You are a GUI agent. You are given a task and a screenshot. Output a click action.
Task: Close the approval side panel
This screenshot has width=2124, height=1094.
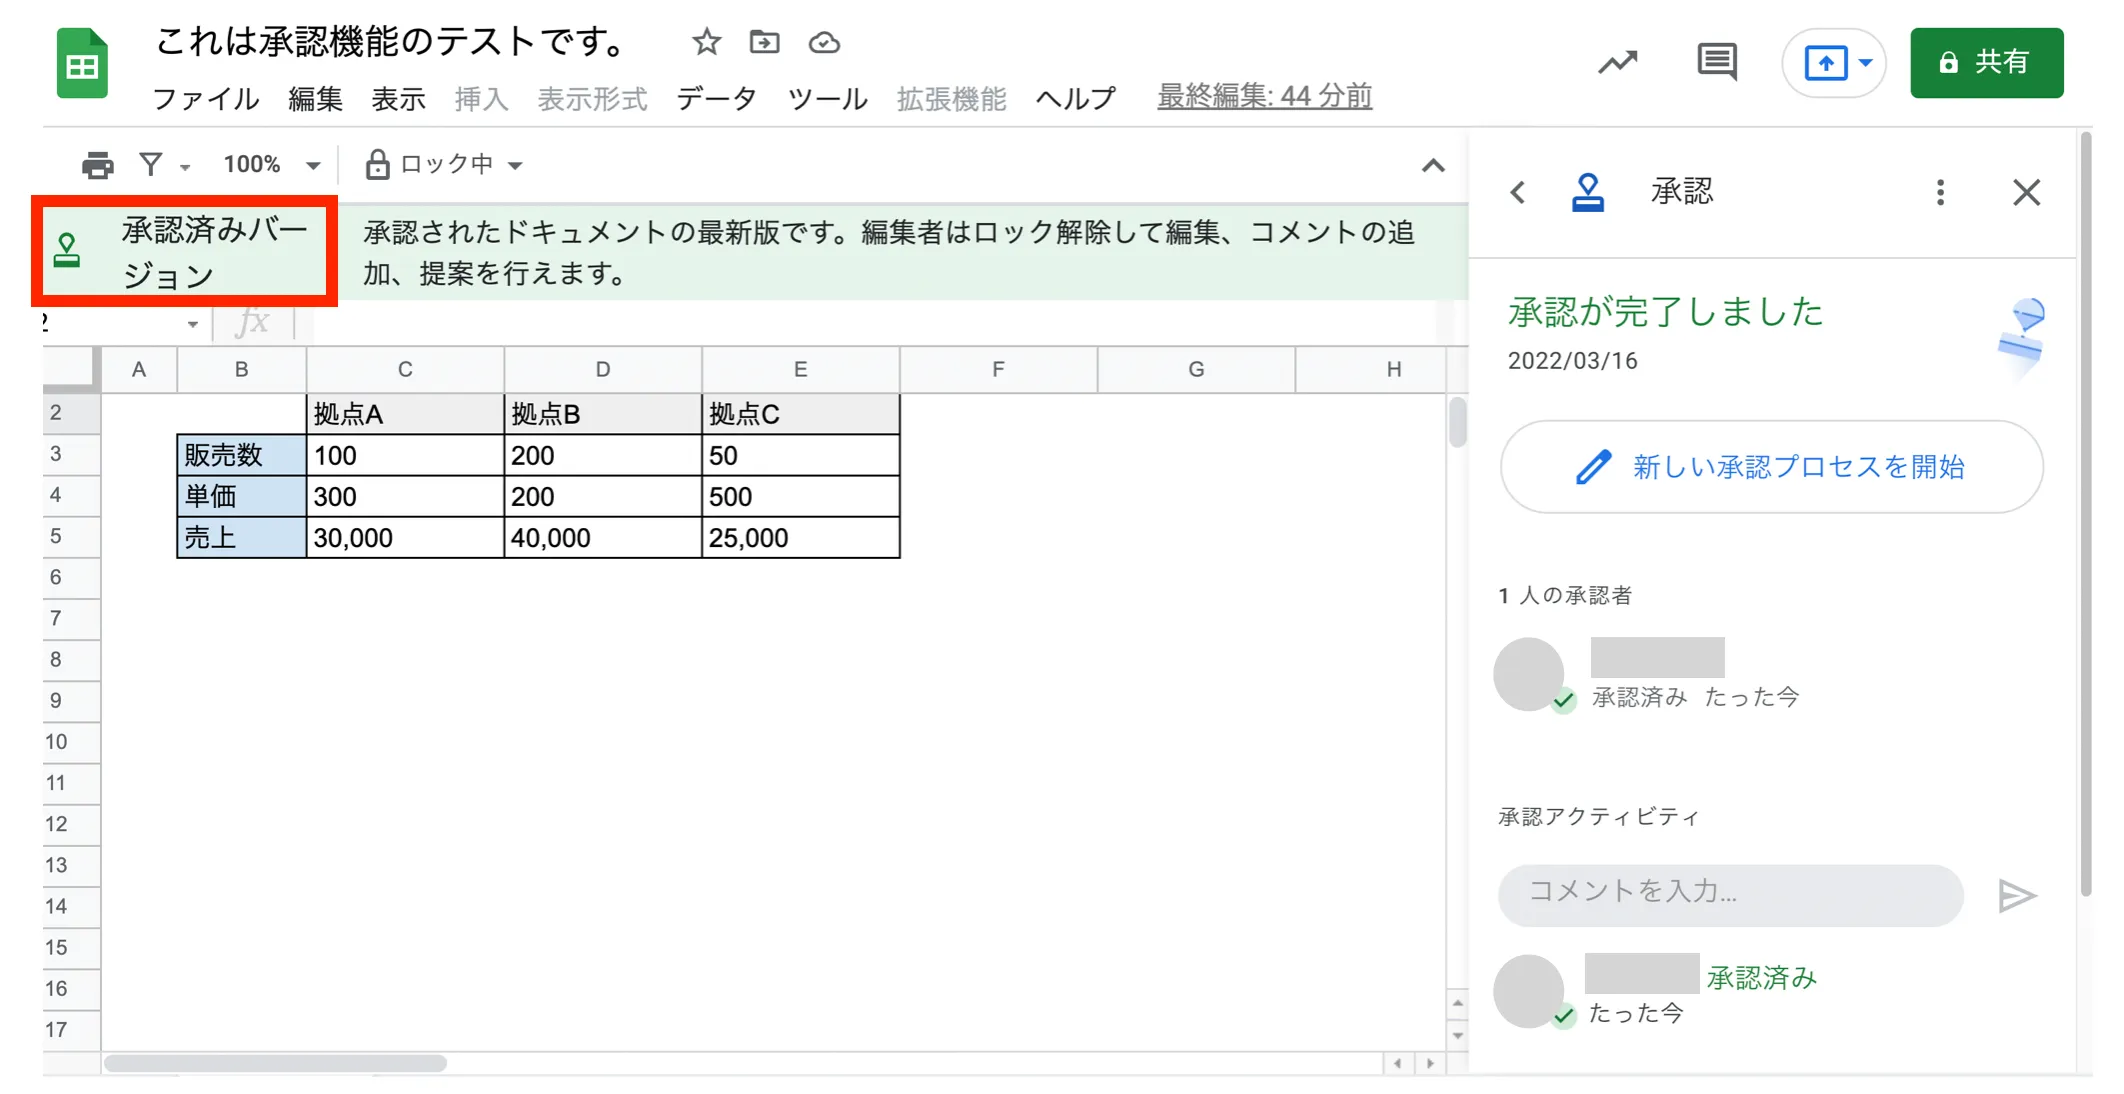2026,192
